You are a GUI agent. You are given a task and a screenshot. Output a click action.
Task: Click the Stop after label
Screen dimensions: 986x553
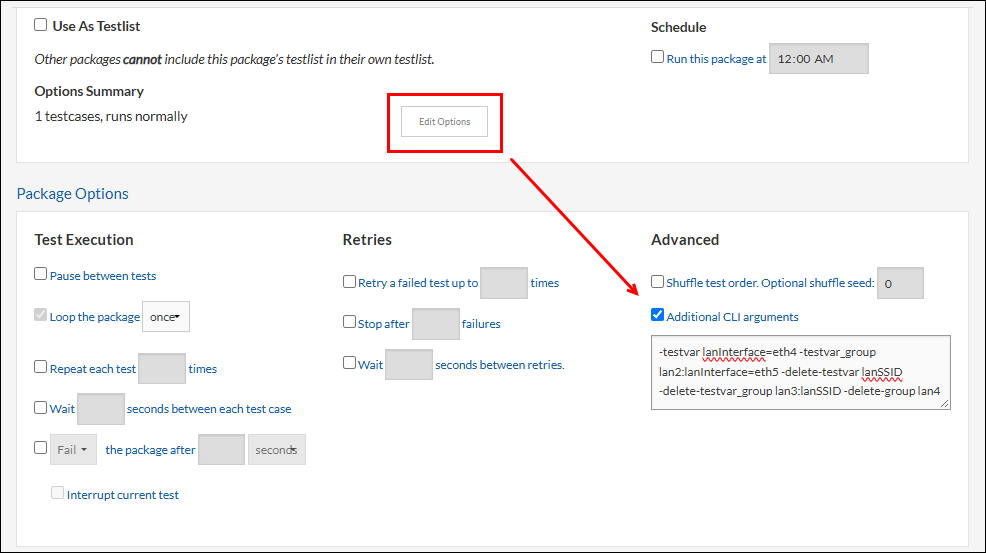click(x=384, y=324)
